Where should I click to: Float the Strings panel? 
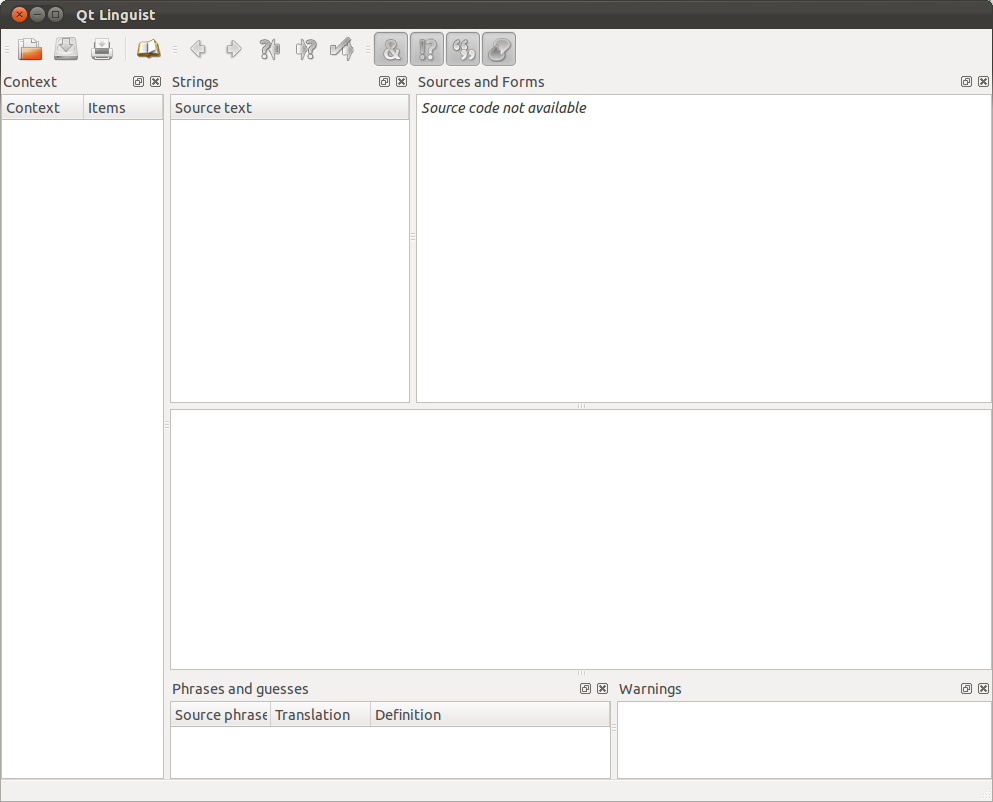(384, 82)
